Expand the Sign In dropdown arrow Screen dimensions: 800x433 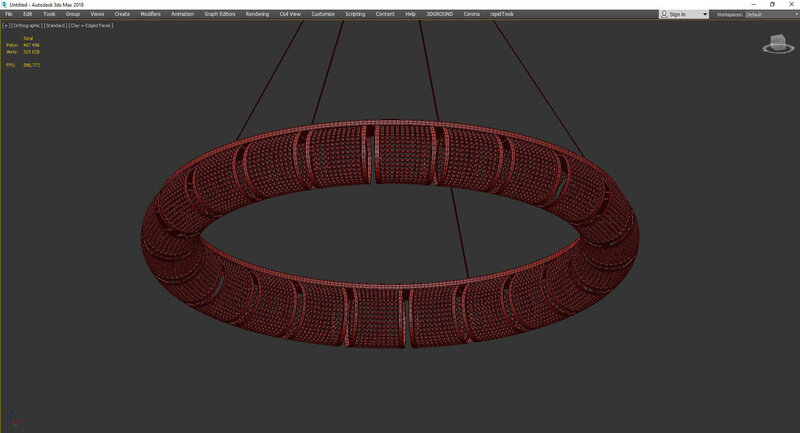click(705, 15)
